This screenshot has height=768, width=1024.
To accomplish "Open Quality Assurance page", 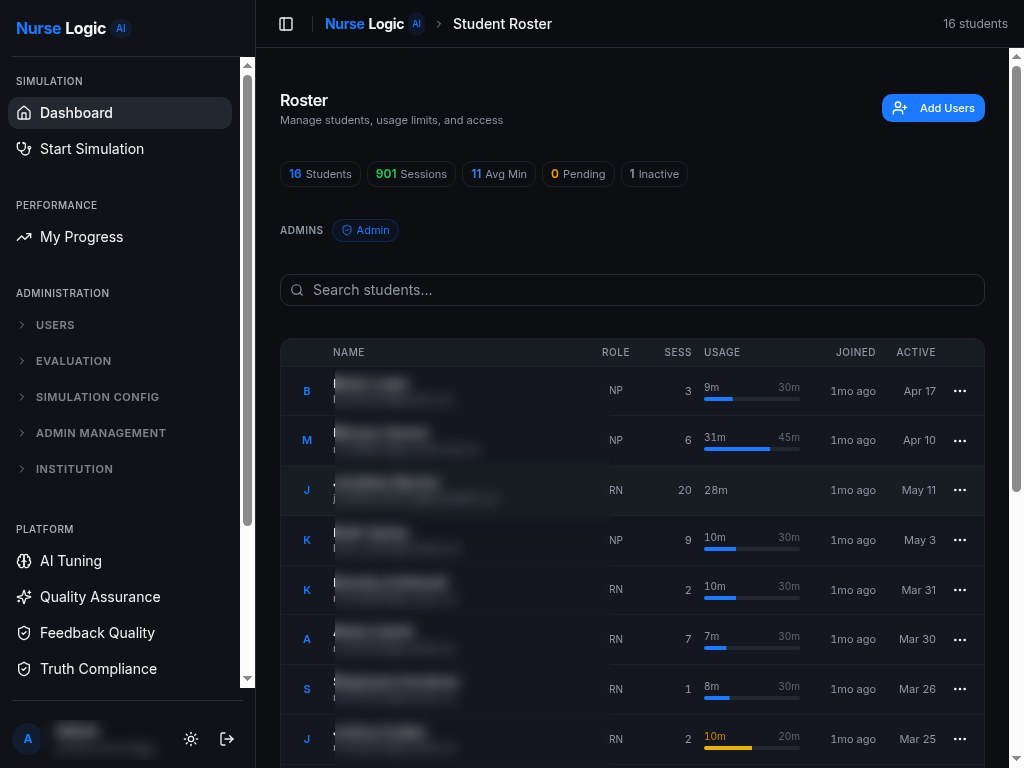I will (x=120, y=597).
